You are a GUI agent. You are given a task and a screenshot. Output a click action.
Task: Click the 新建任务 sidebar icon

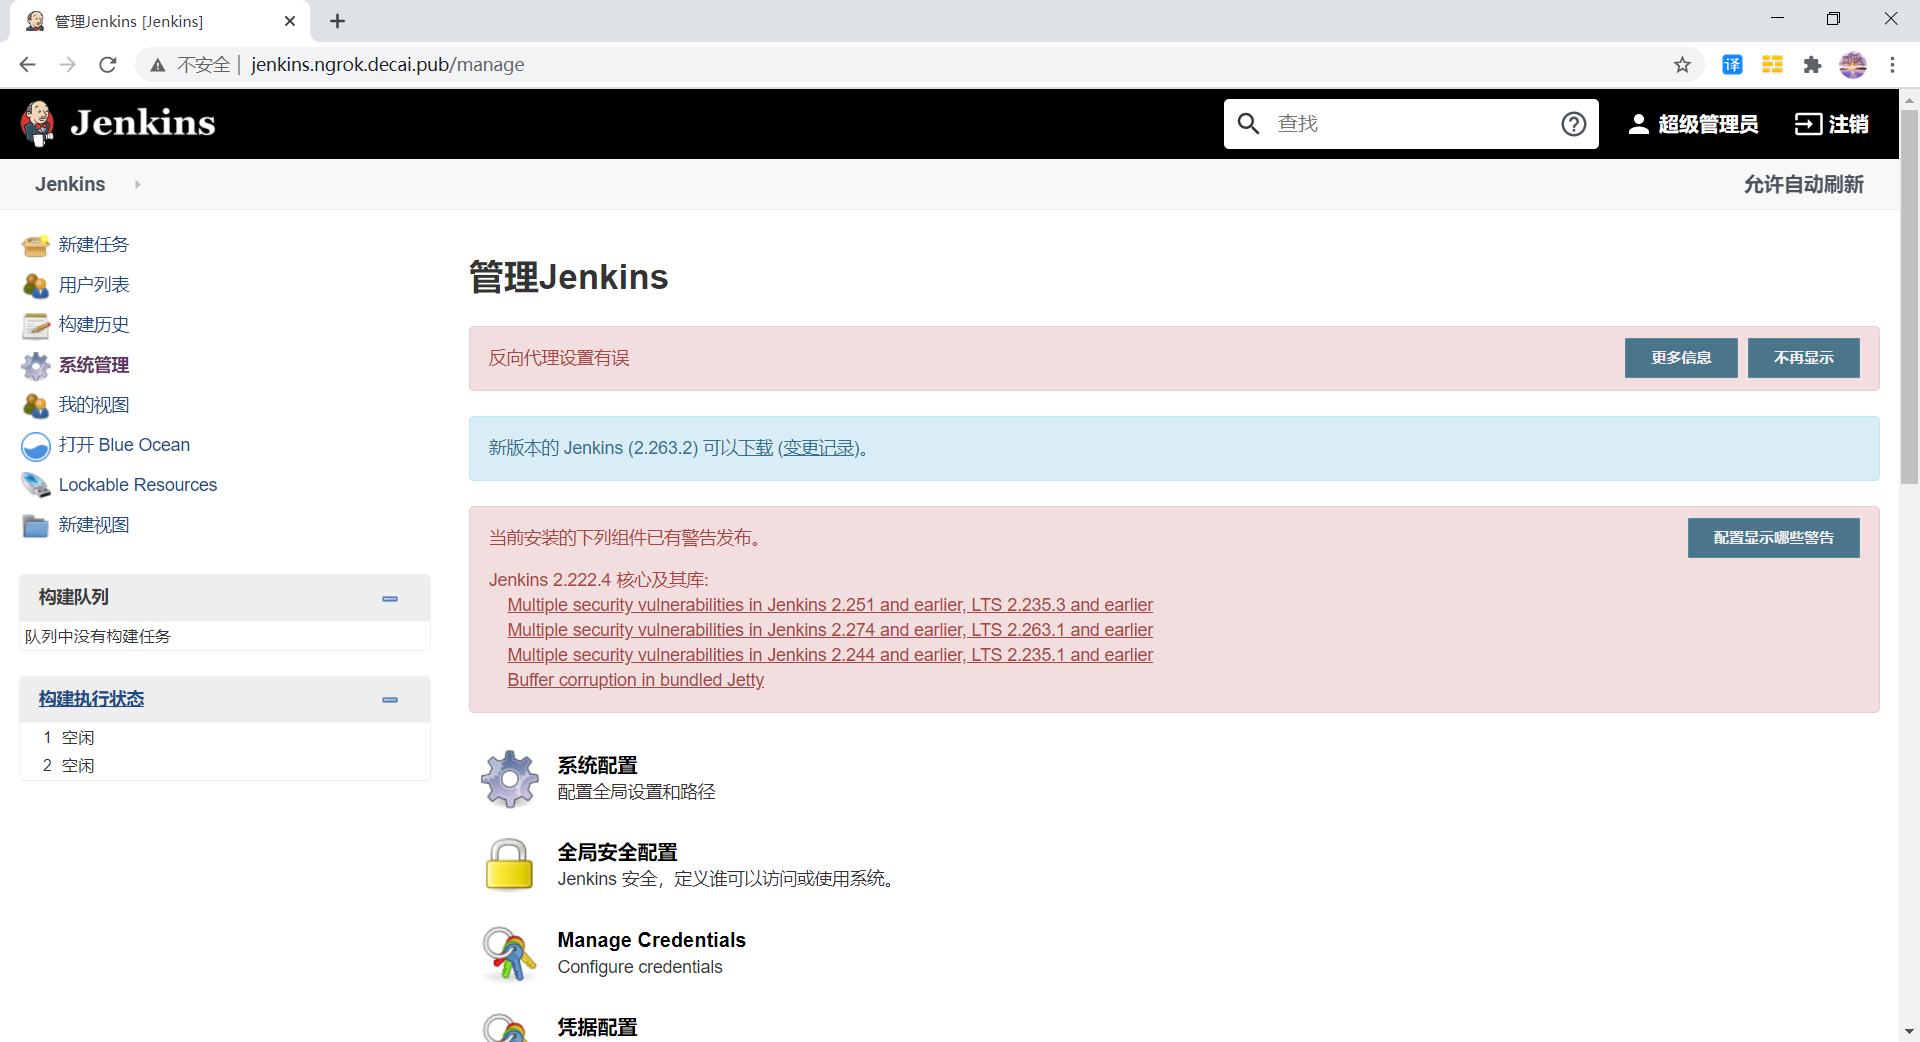pyautogui.click(x=36, y=245)
